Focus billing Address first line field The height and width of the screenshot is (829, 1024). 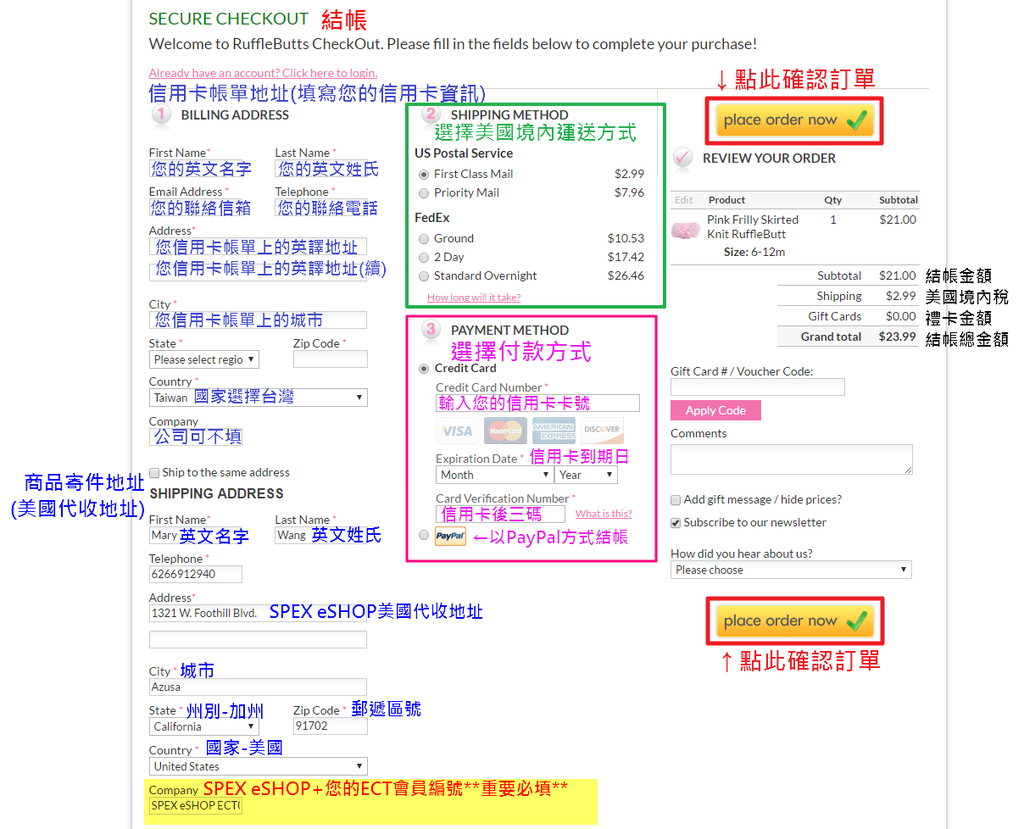pos(258,247)
